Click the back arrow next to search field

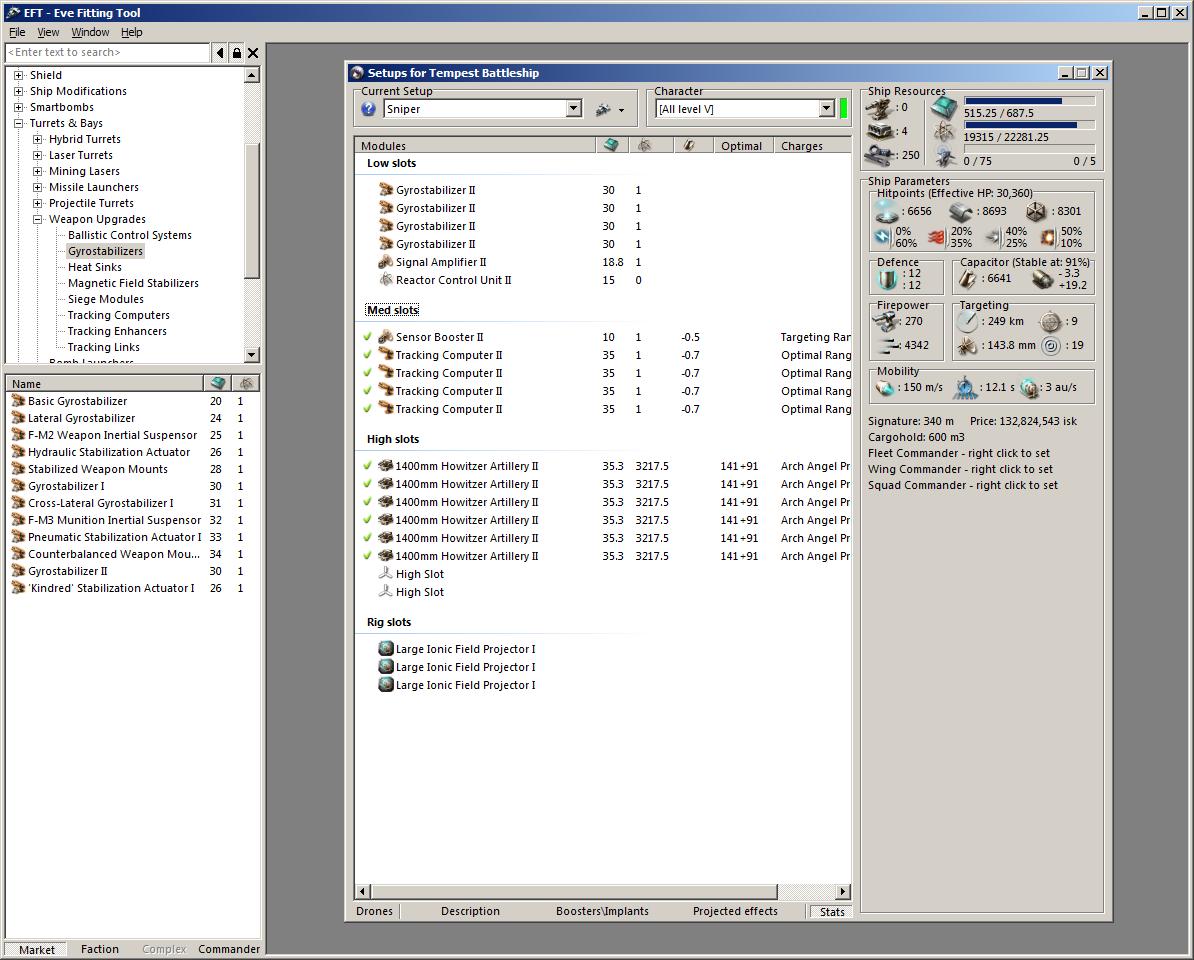coord(220,53)
